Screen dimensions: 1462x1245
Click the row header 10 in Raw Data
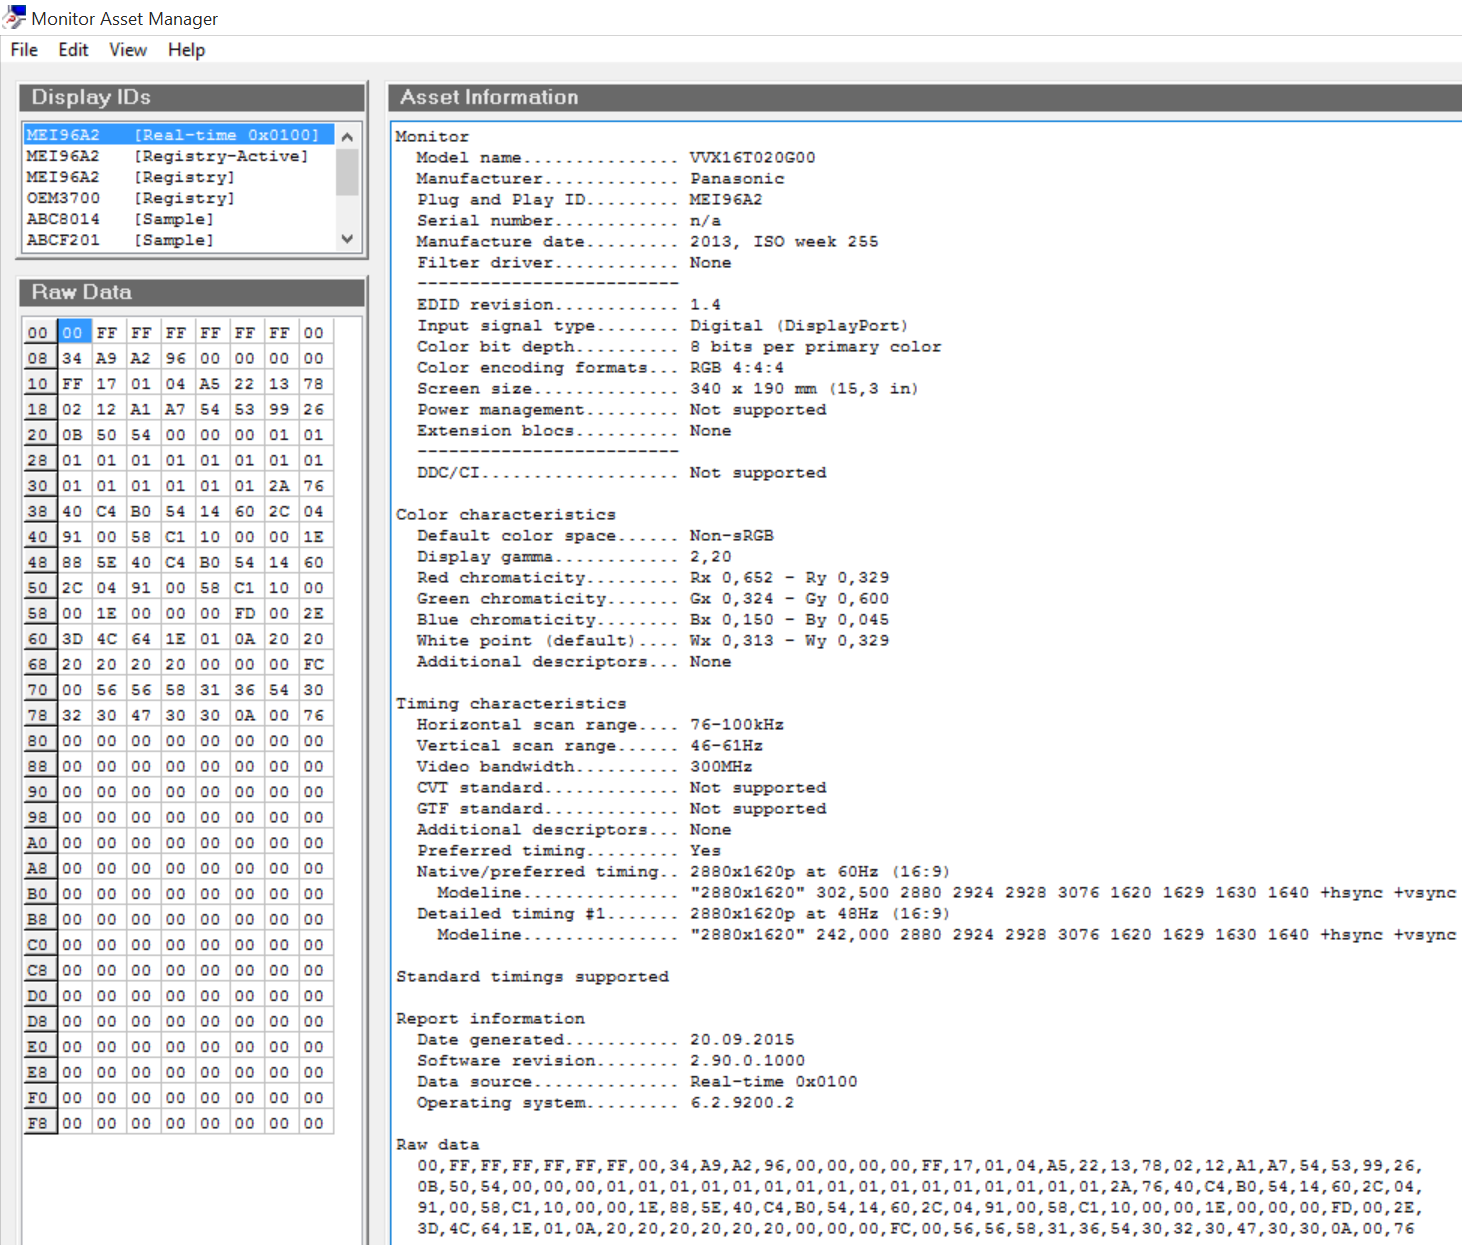coord(38,384)
